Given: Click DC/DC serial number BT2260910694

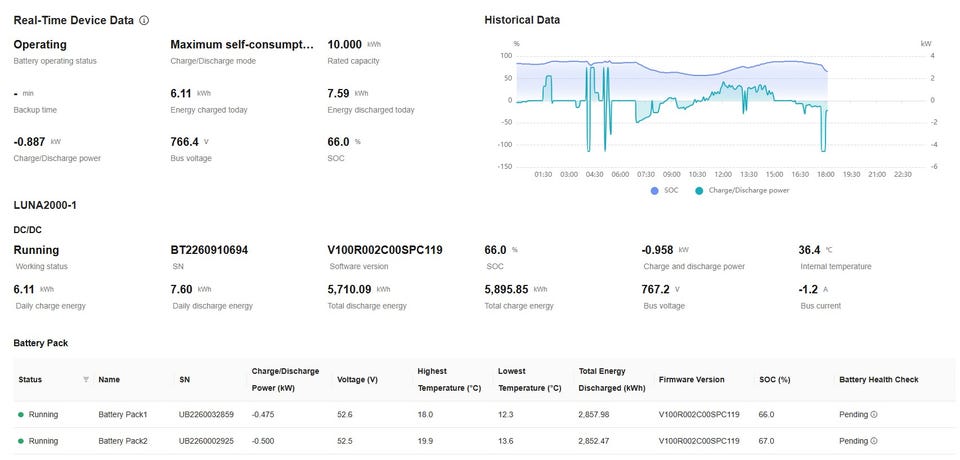Looking at the screenshot, I should 209,250.
